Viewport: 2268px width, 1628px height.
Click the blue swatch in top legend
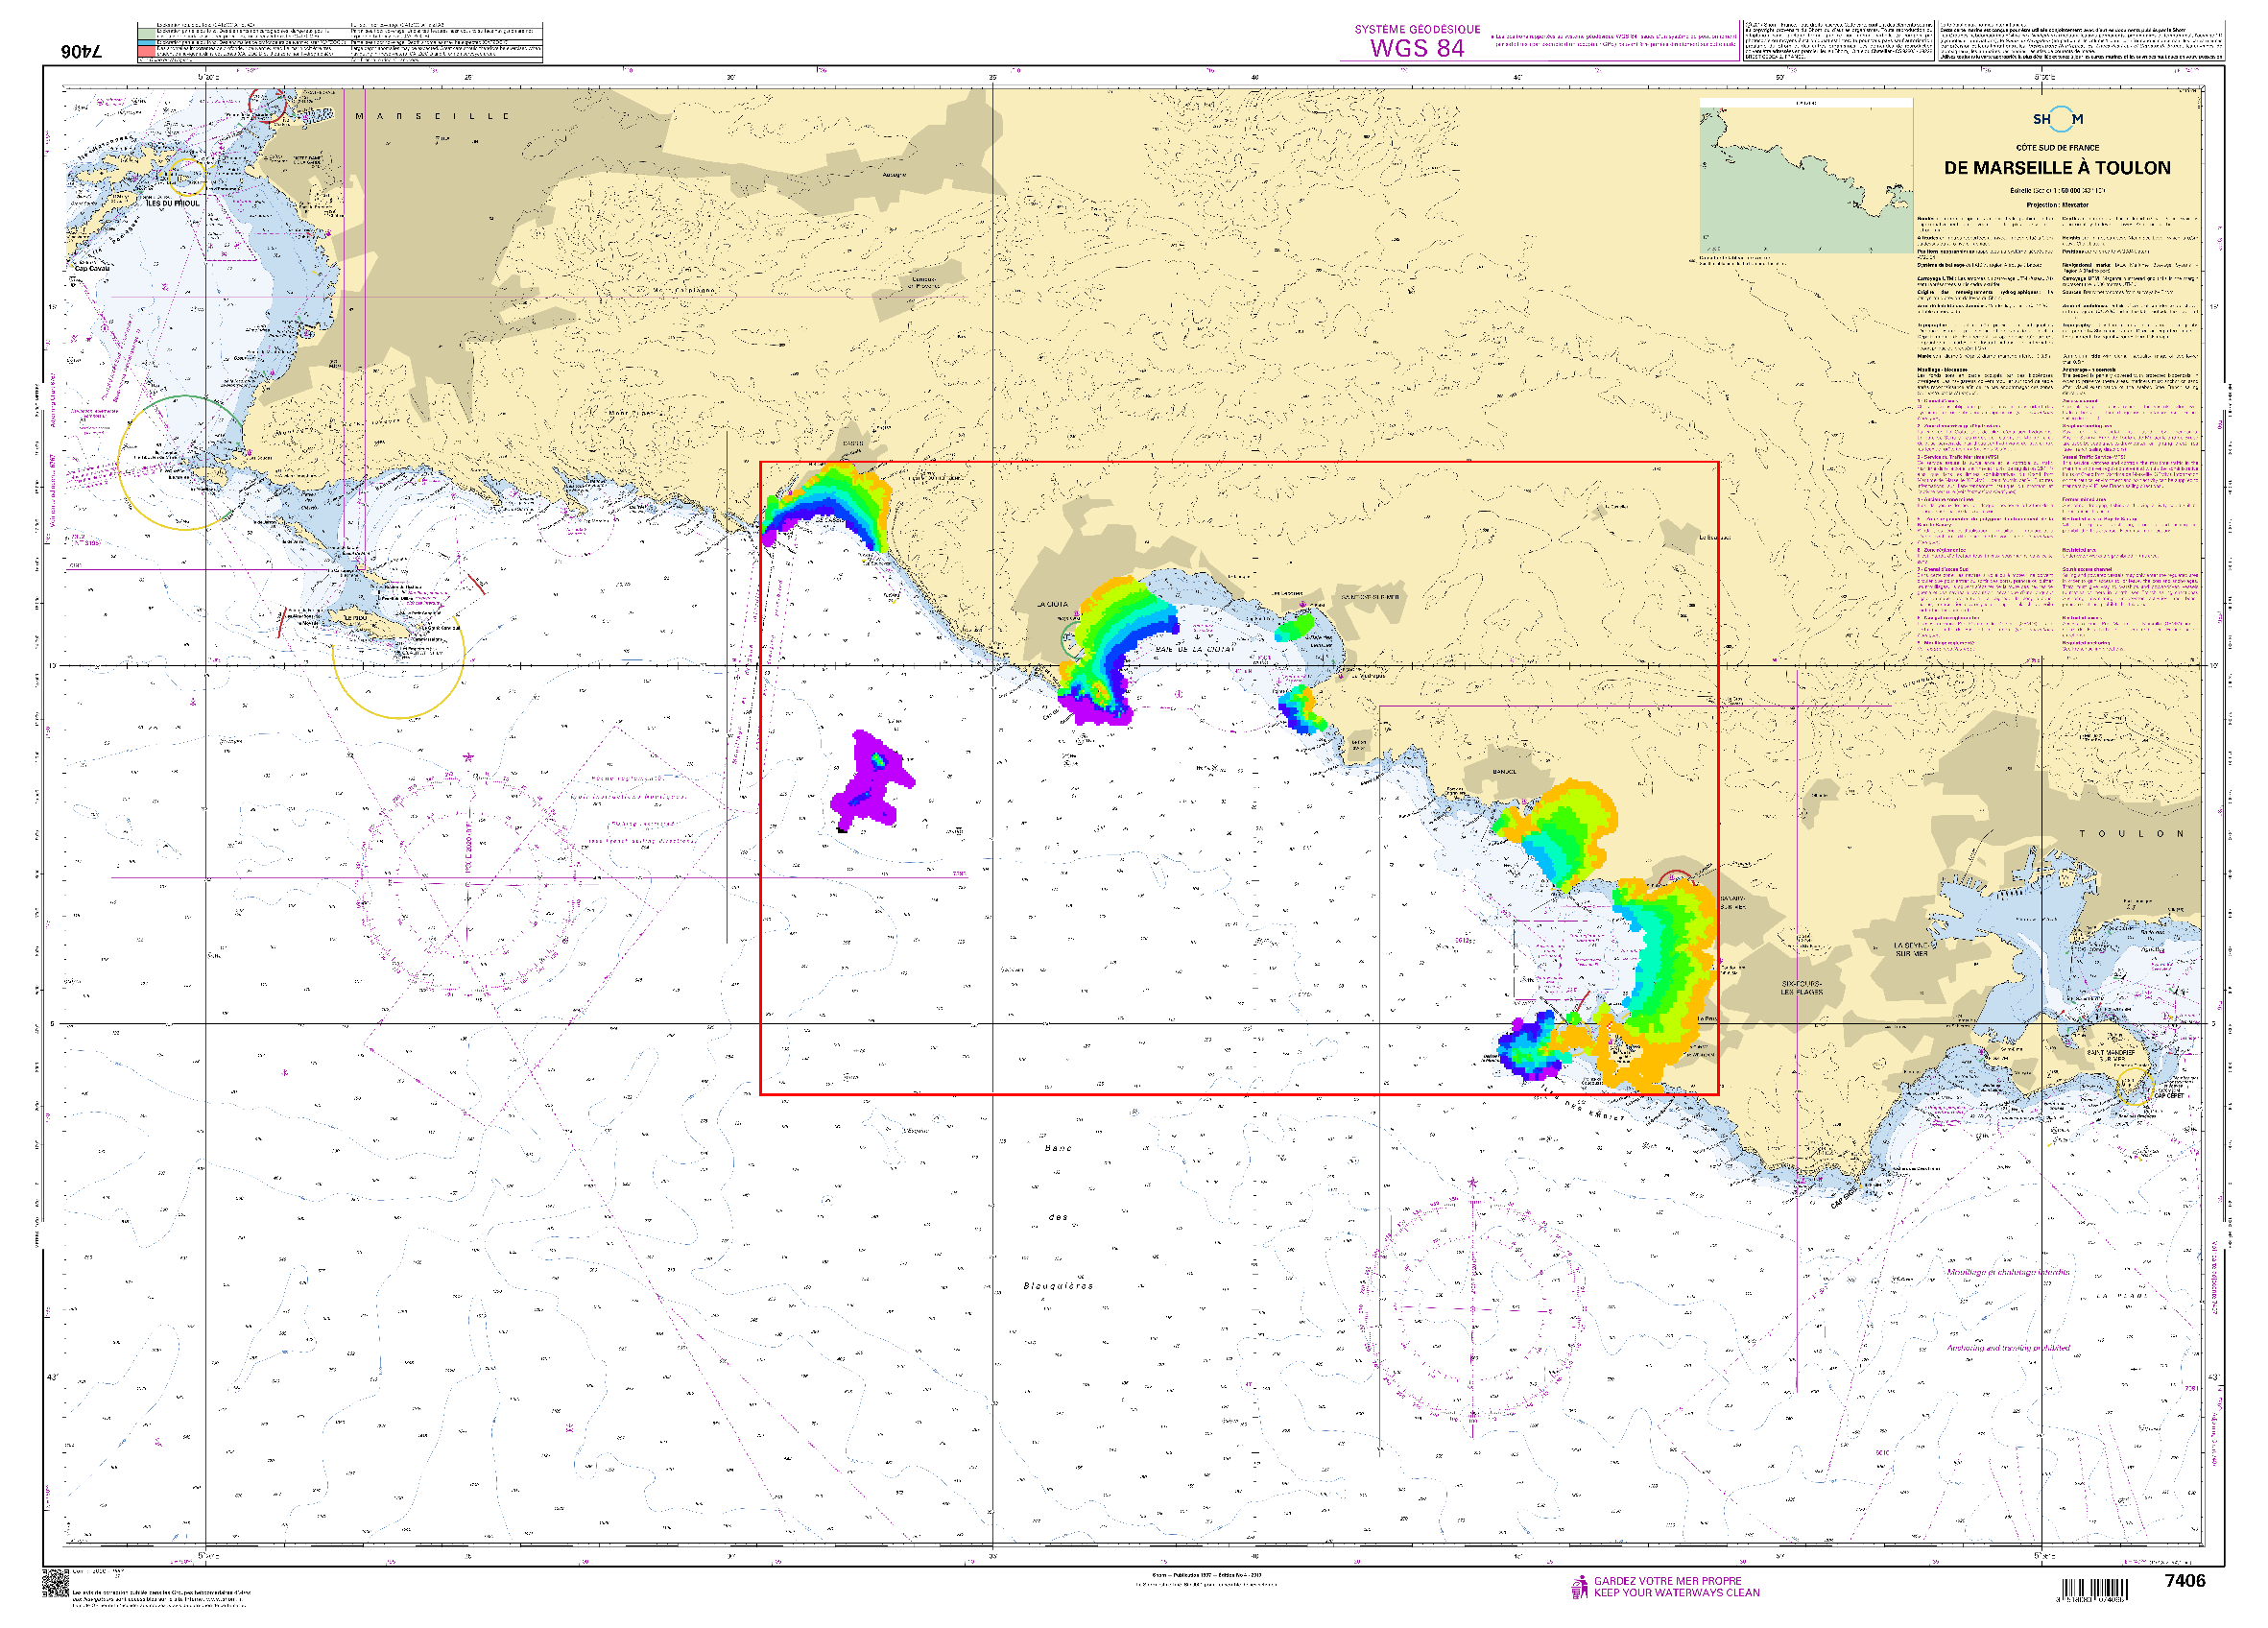(147, 43)
